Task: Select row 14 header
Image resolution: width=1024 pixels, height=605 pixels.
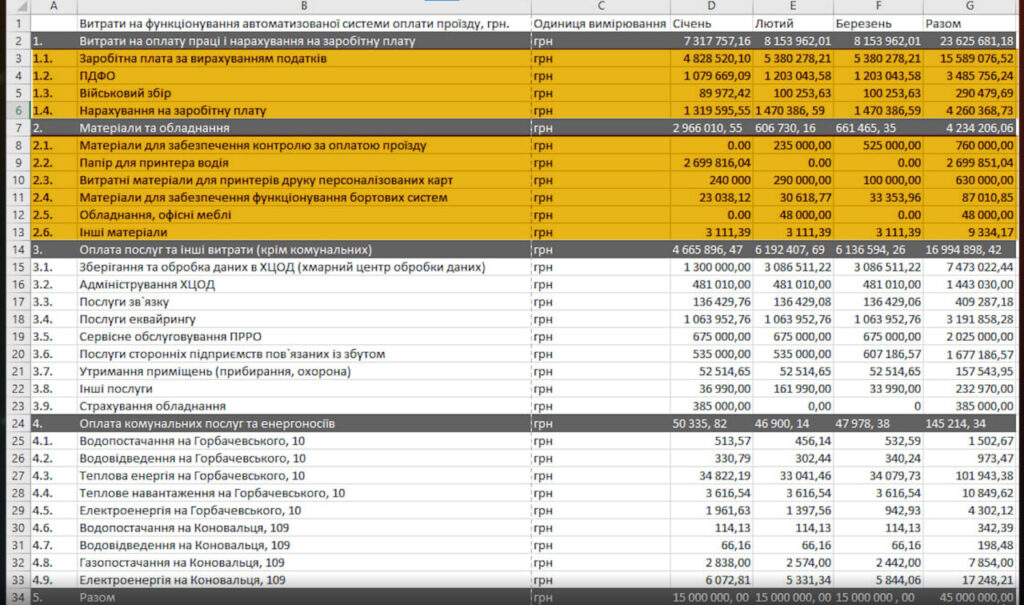Action: pyautogui.click(x=18, y=250)
